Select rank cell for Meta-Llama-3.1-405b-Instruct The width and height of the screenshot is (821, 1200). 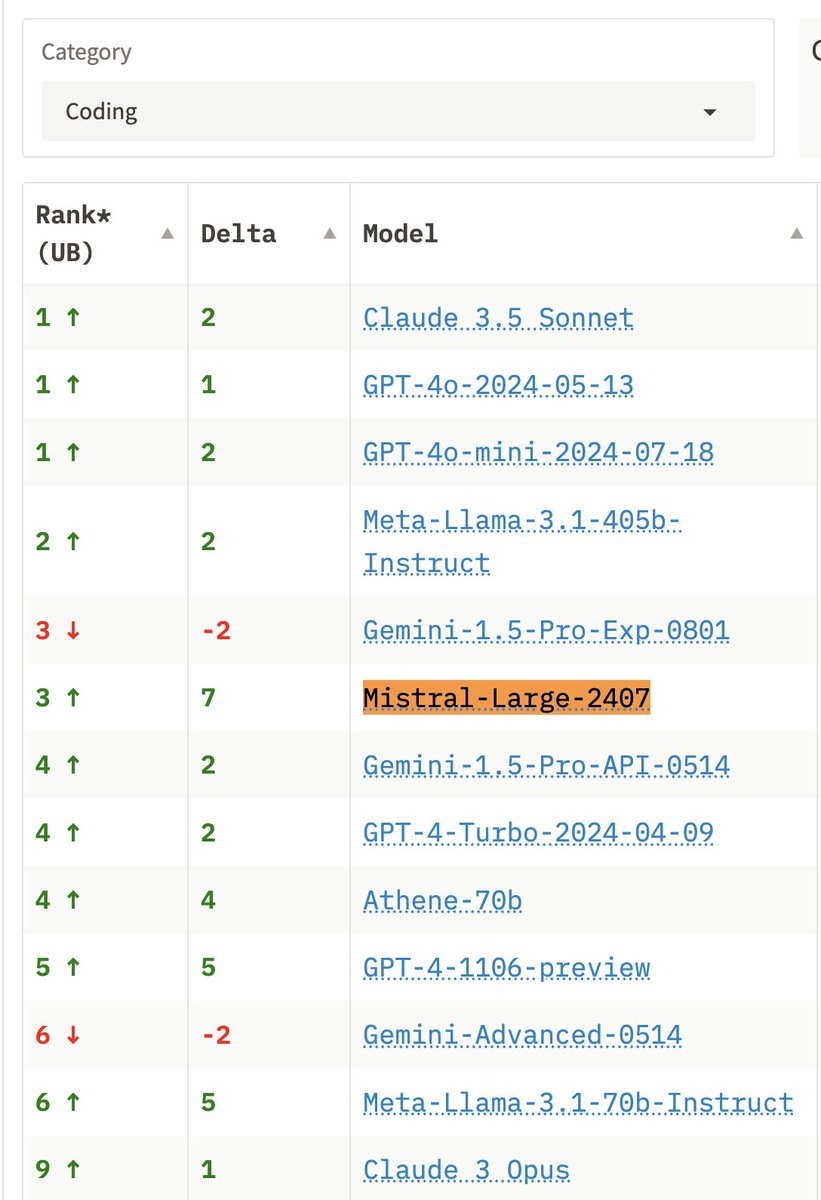105,542
